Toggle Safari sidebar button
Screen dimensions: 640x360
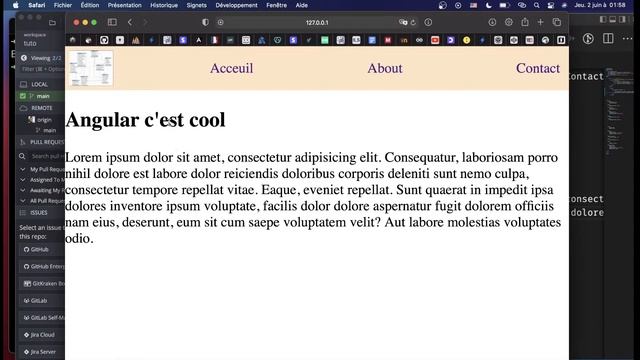[x=112, y=22]
